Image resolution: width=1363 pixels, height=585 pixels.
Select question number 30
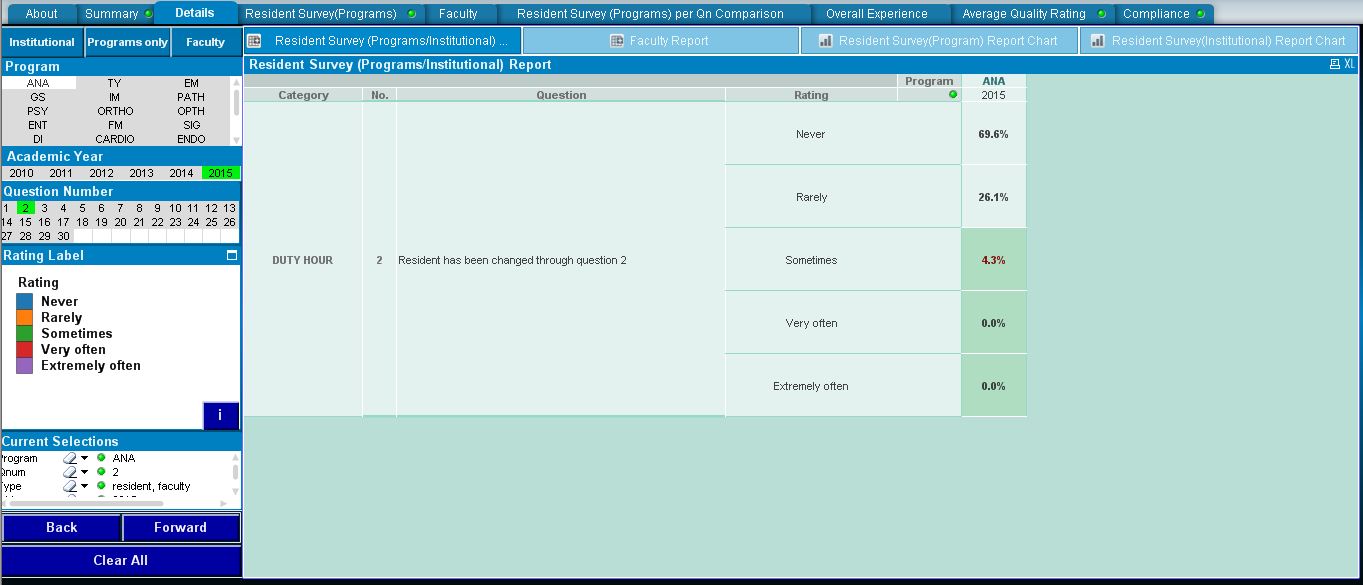tap(63, 236)
